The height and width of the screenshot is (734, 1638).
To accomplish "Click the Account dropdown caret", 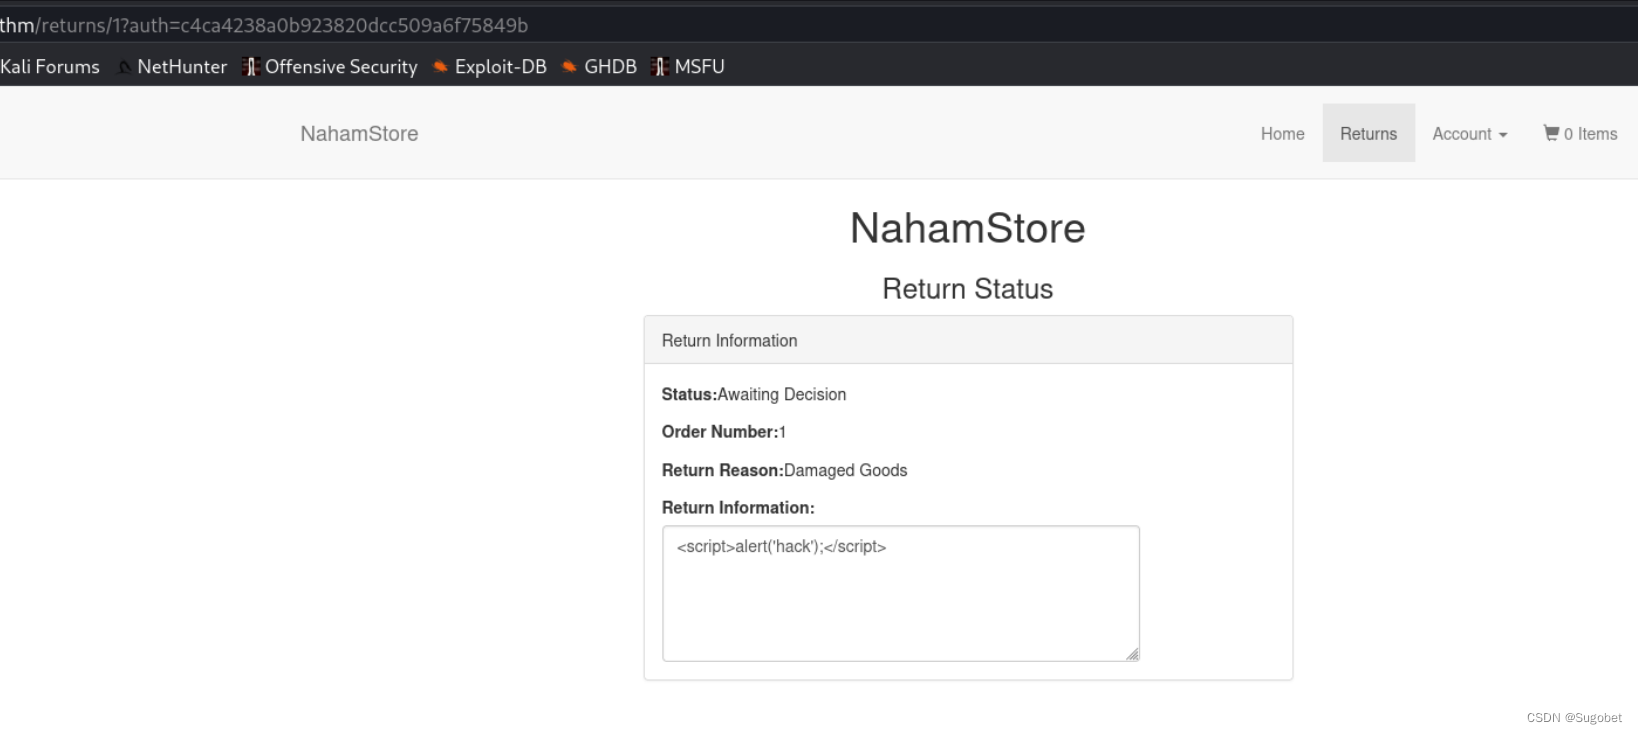I will [1503, 135].
